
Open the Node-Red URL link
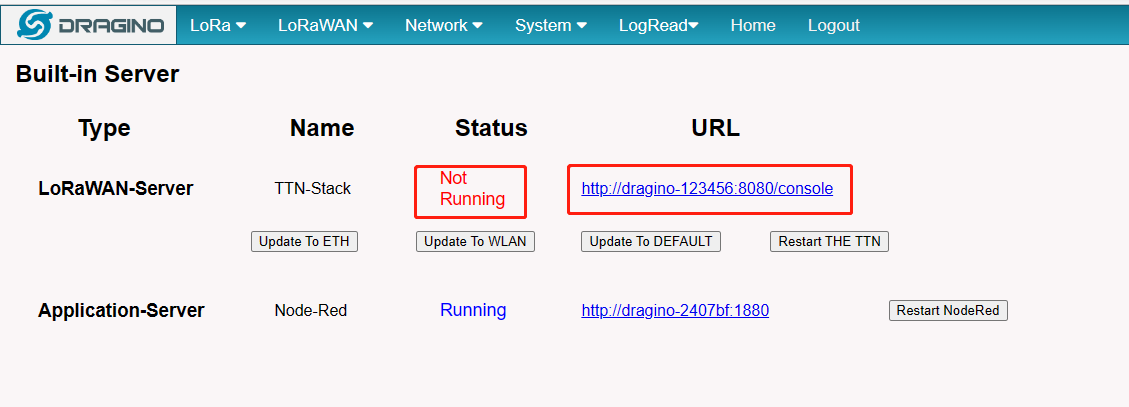point(675,310)
